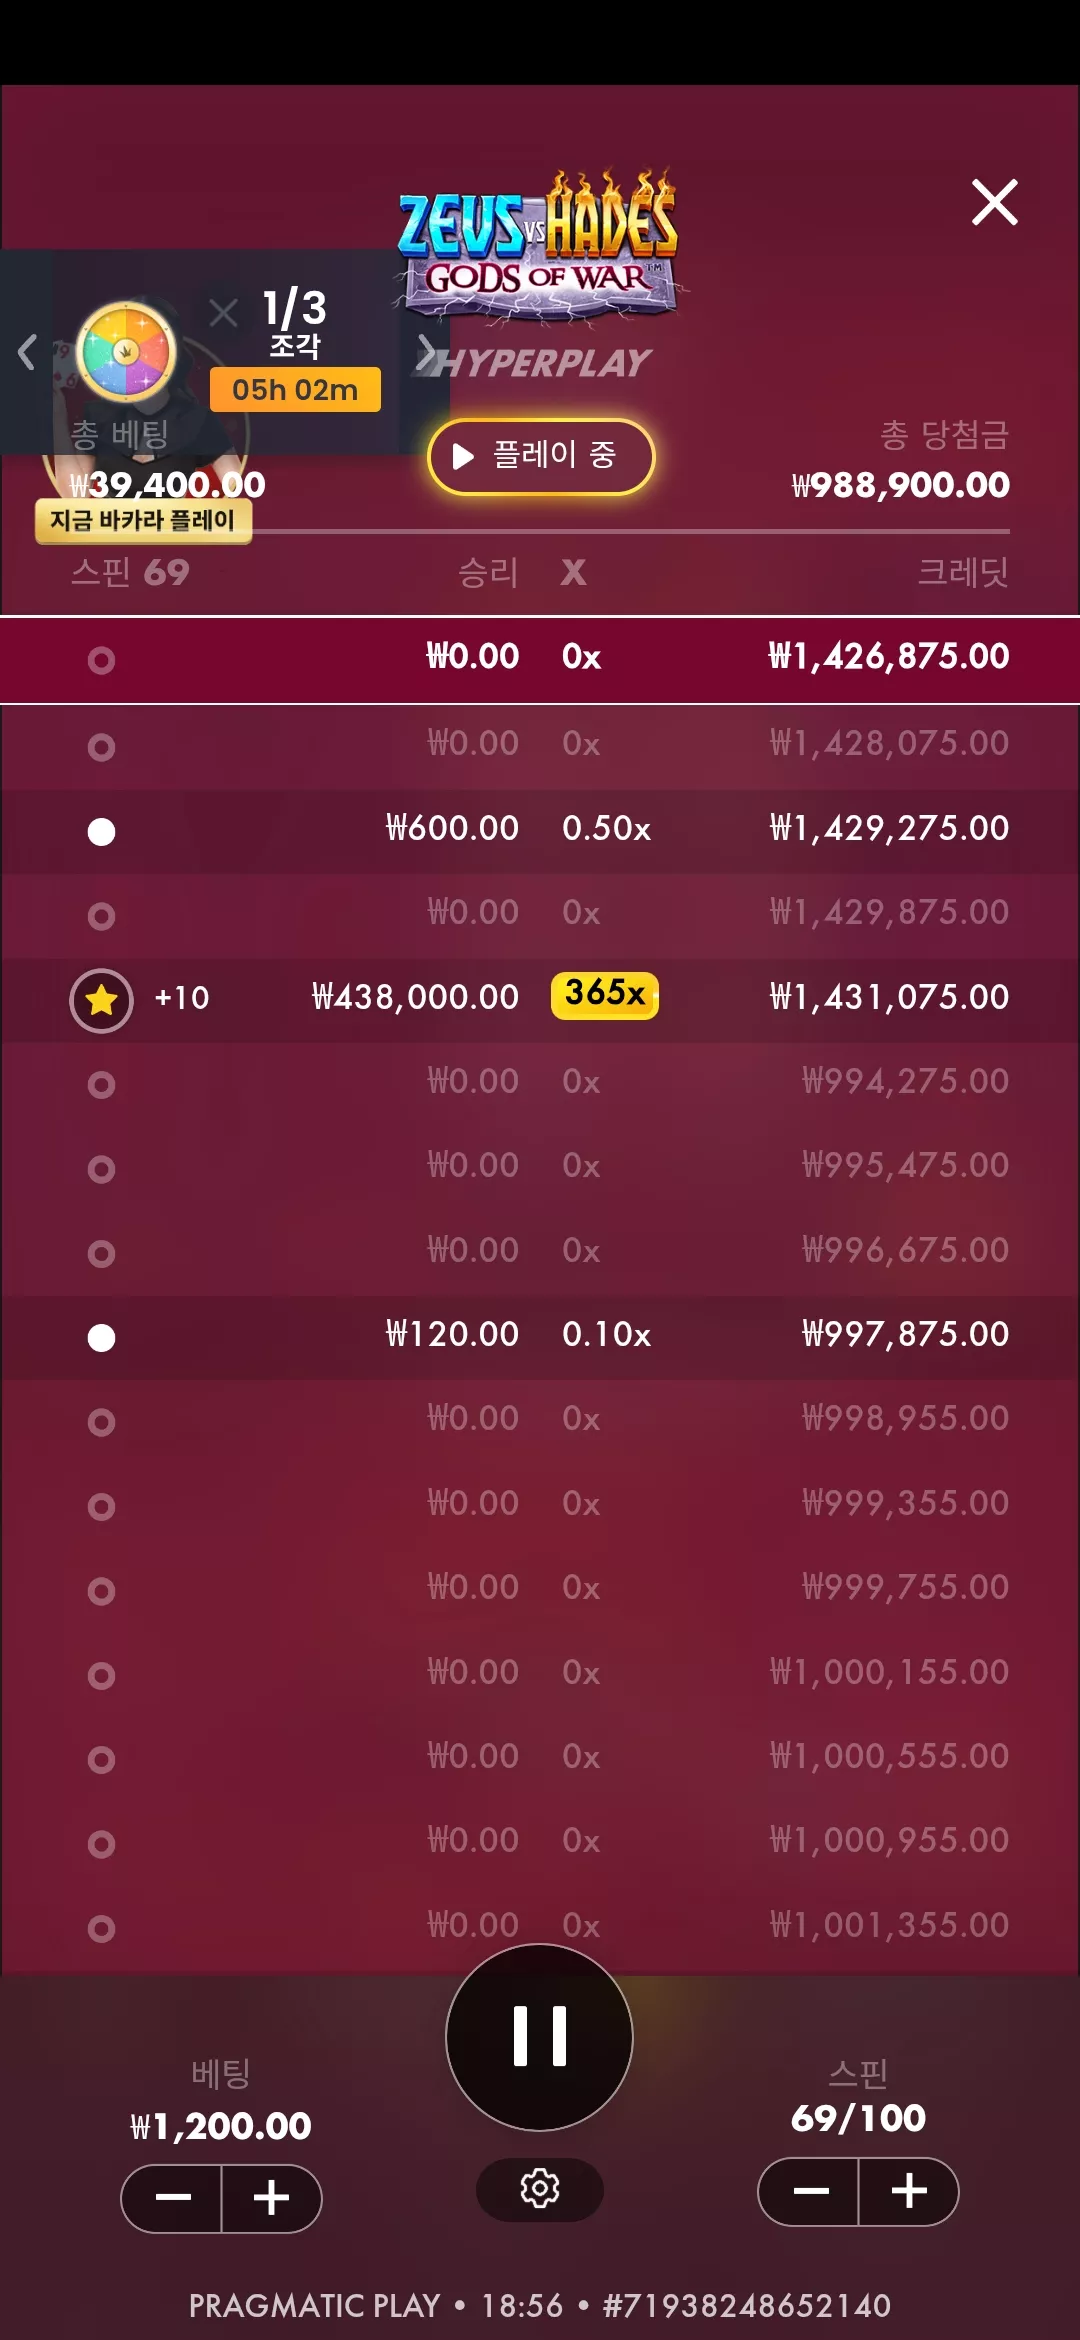Decrease the spin count from 100
The width and height of the screenshot is (1080, 2340).
coord(809,2191)
